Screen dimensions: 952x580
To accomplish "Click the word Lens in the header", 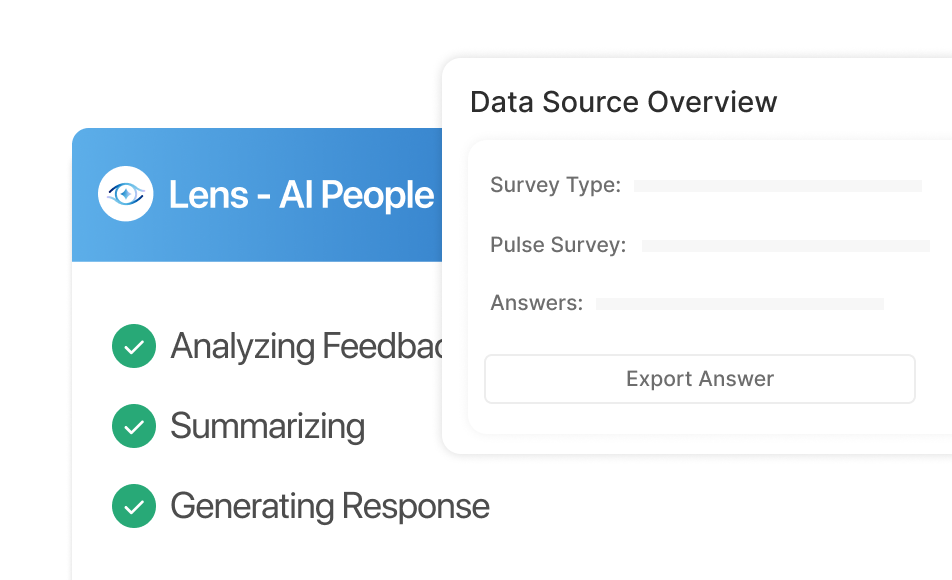I will coord(208,195).
